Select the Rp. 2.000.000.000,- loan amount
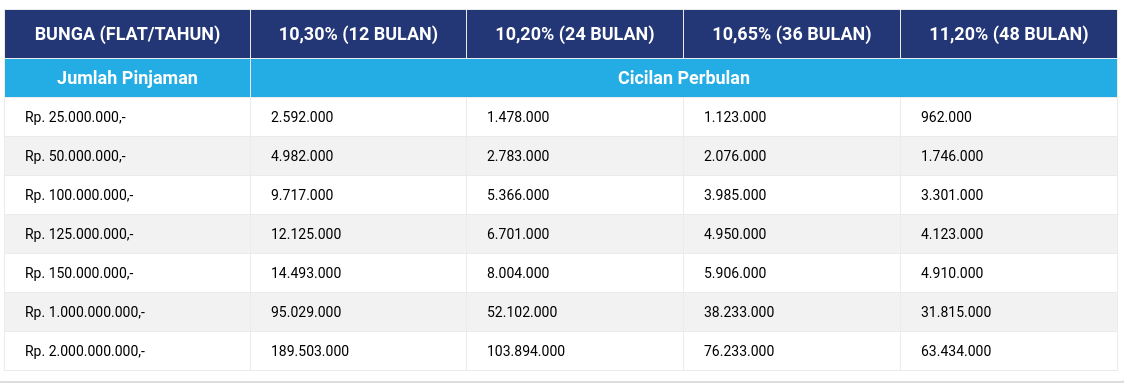This screenshot has height=383, width=1124. (85, 351)
